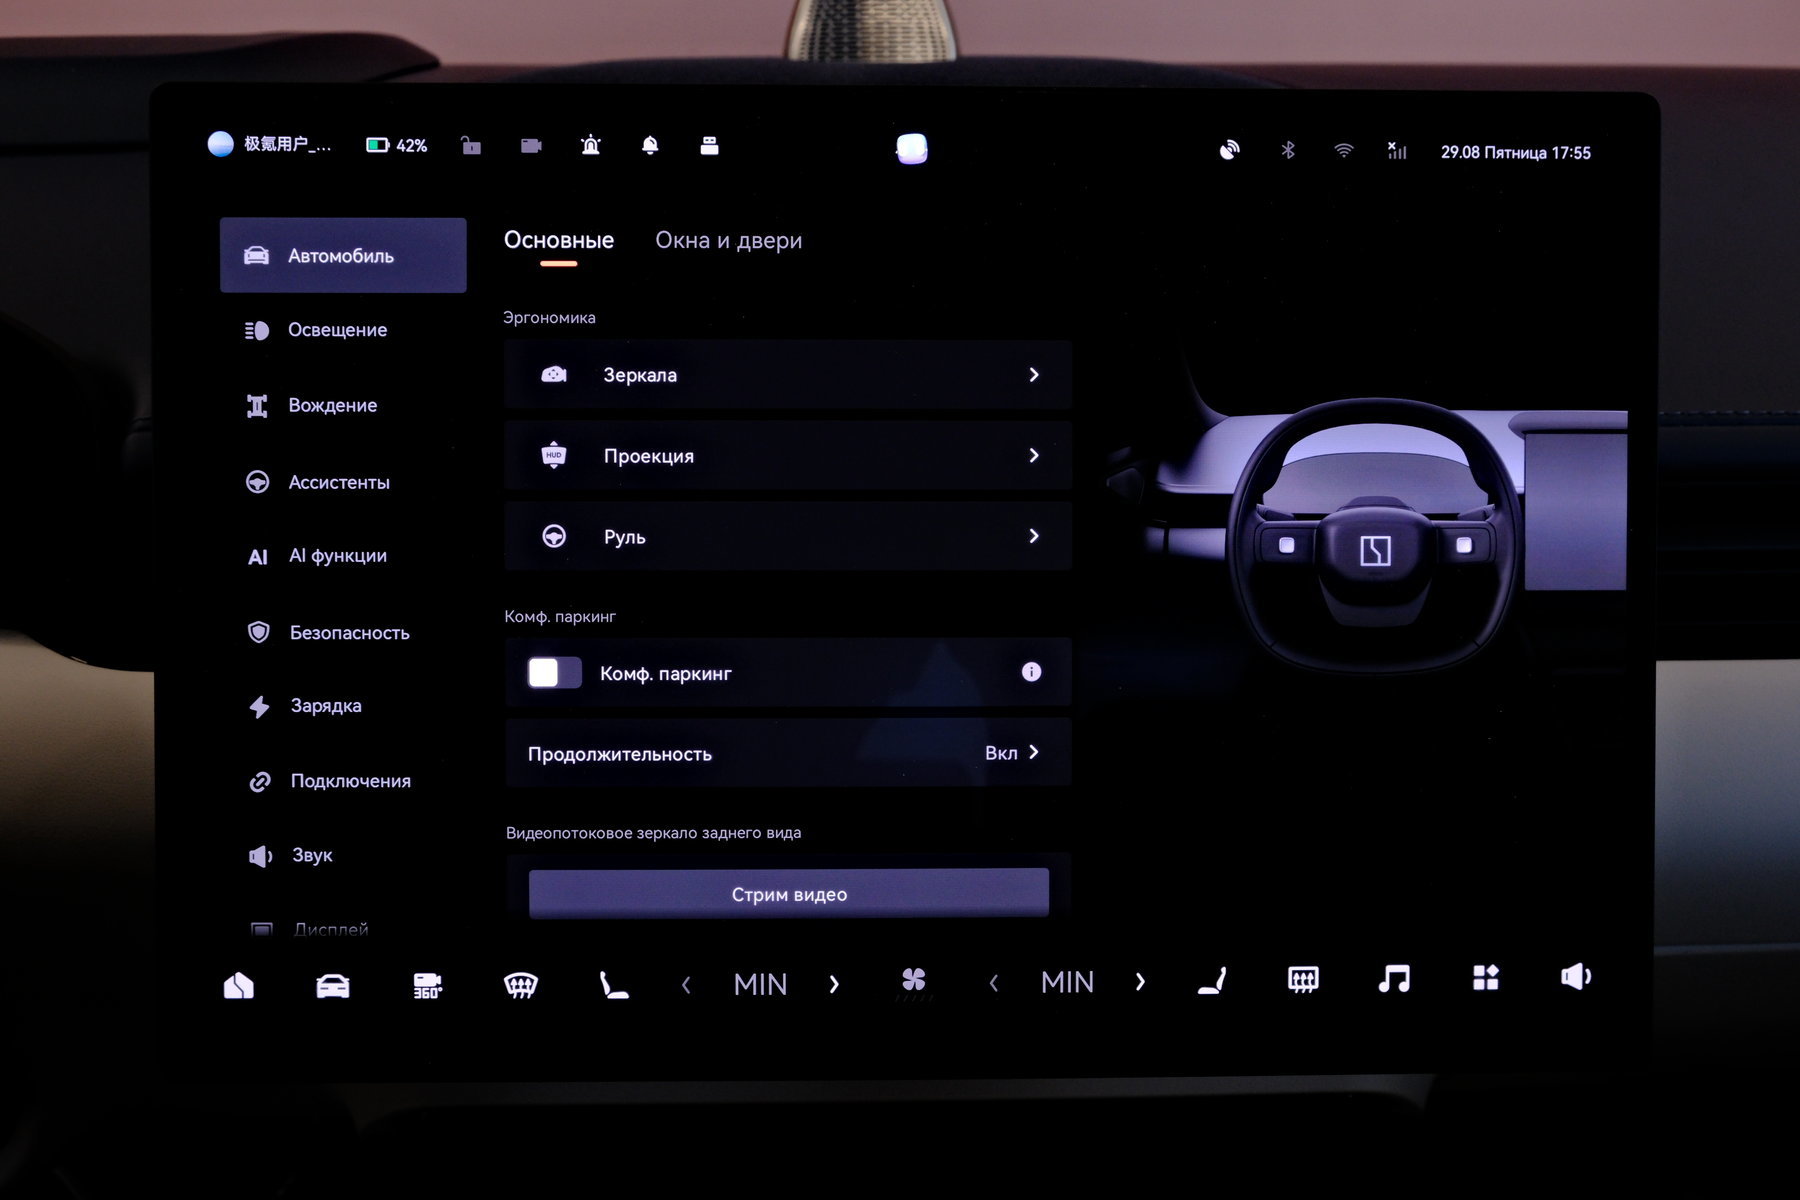Open the Зеркала settings row
Image resolution: width=1800 pixels, height=1200 pixels.
787,375
